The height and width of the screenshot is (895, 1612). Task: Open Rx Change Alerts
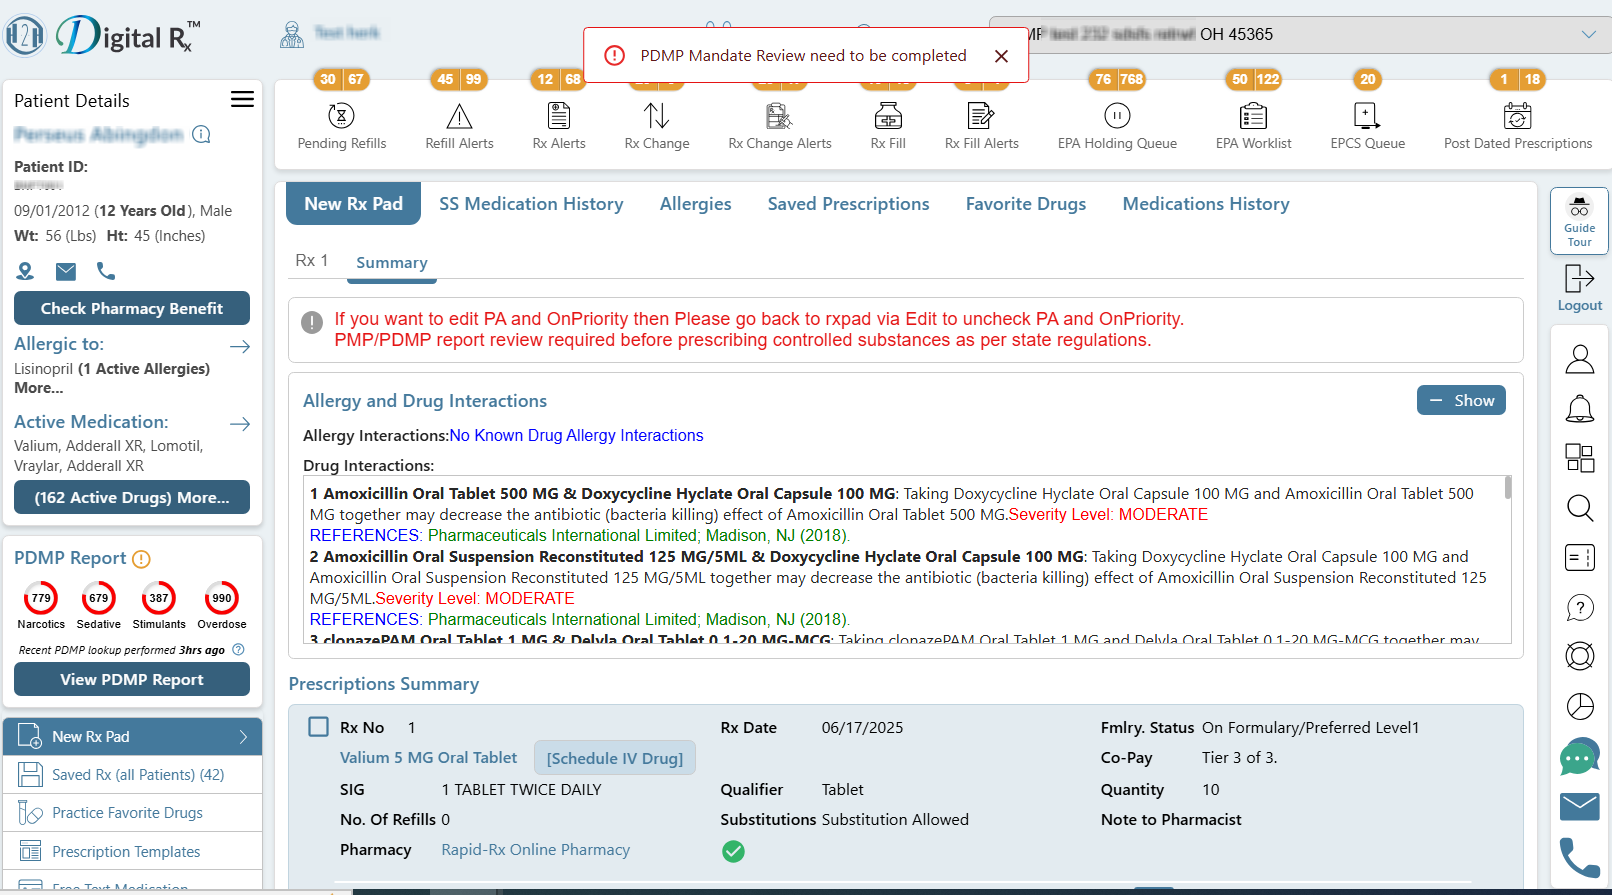(x=780, y=126)
